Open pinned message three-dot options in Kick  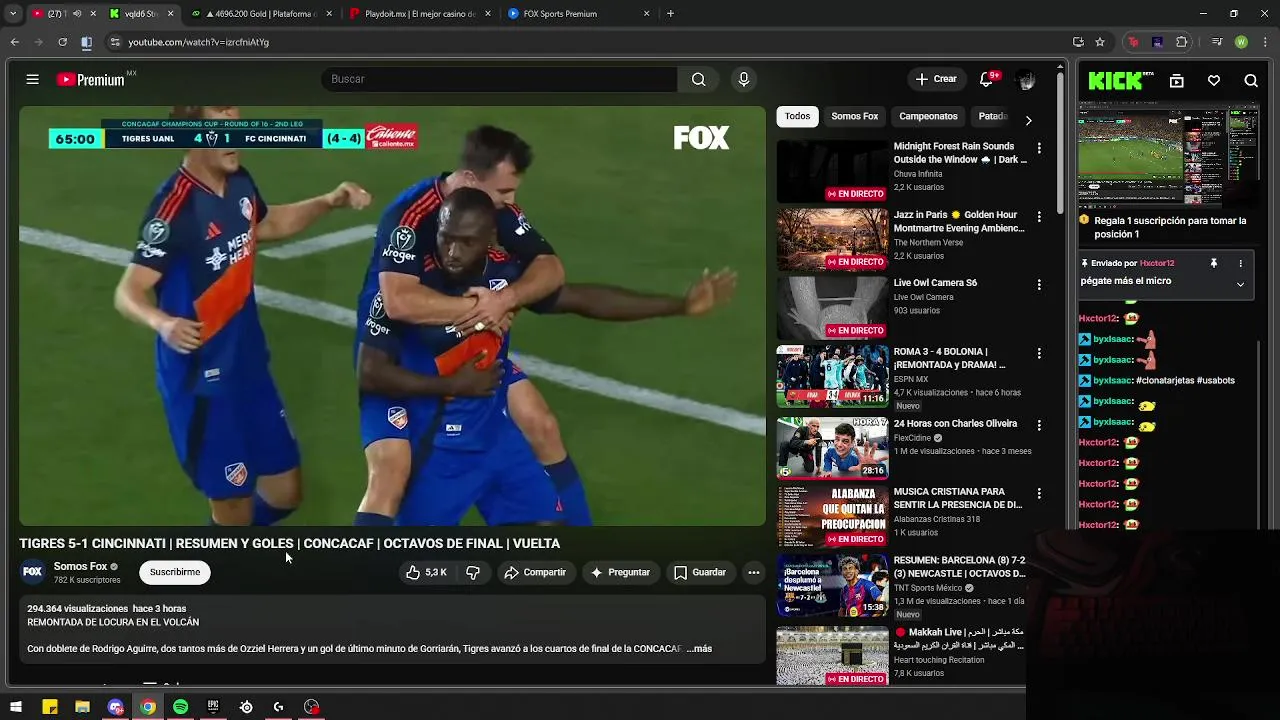1241,263
